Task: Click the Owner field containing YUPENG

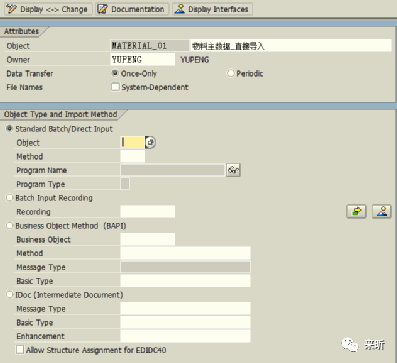Action: click(x=143, y=59)
